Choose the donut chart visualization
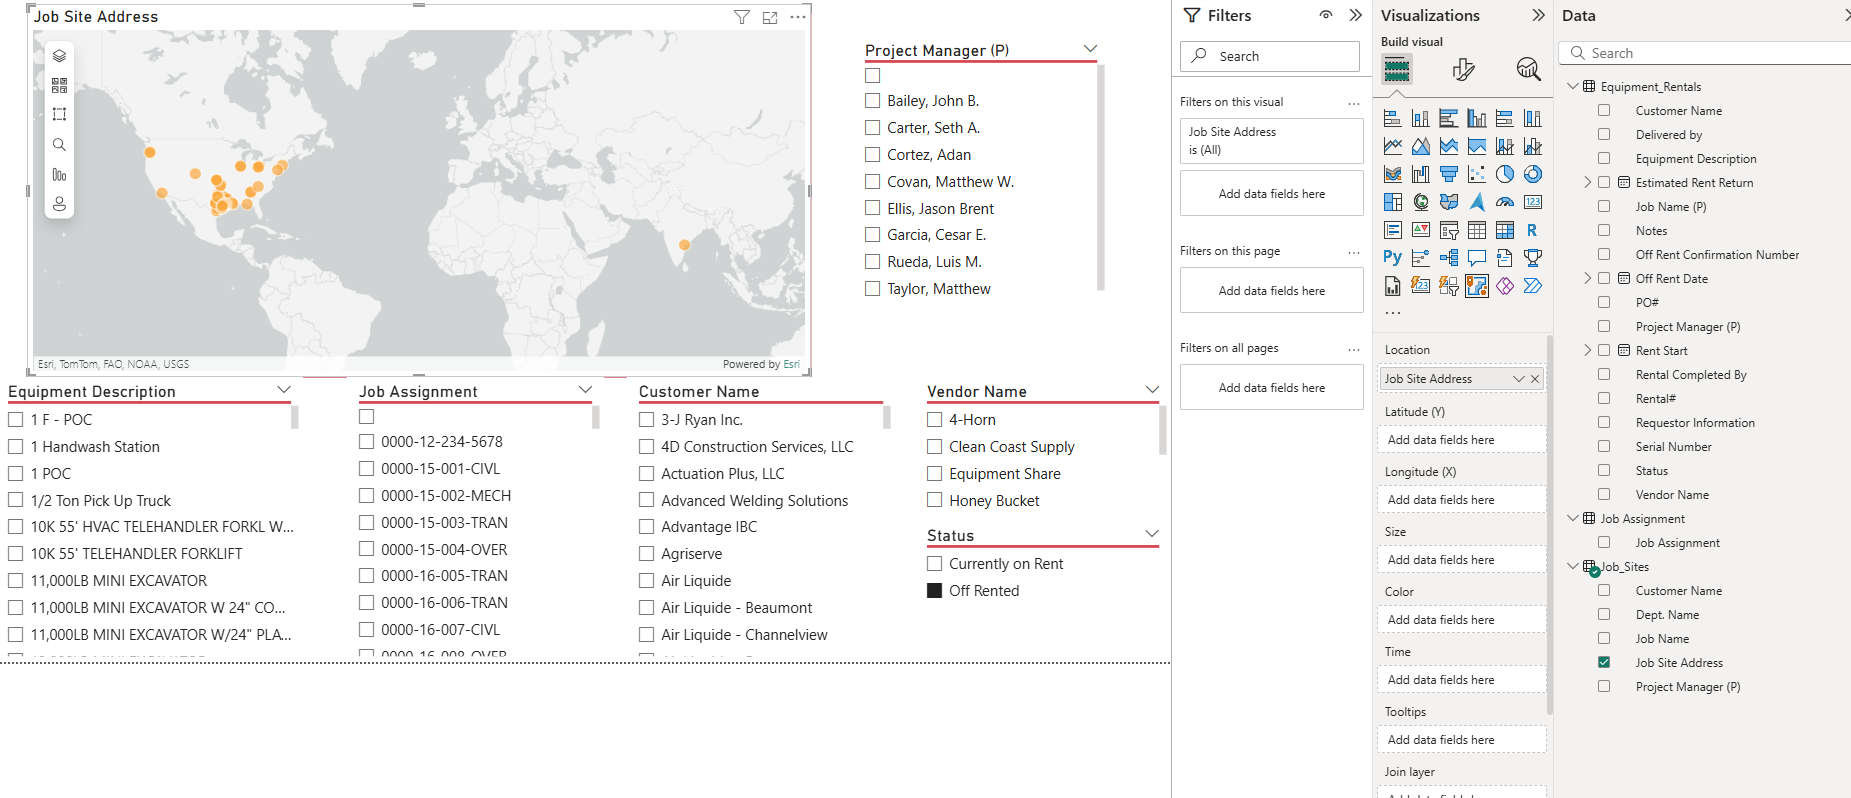This screenshot has width=1851, height=798. [x=1533, y=174]
